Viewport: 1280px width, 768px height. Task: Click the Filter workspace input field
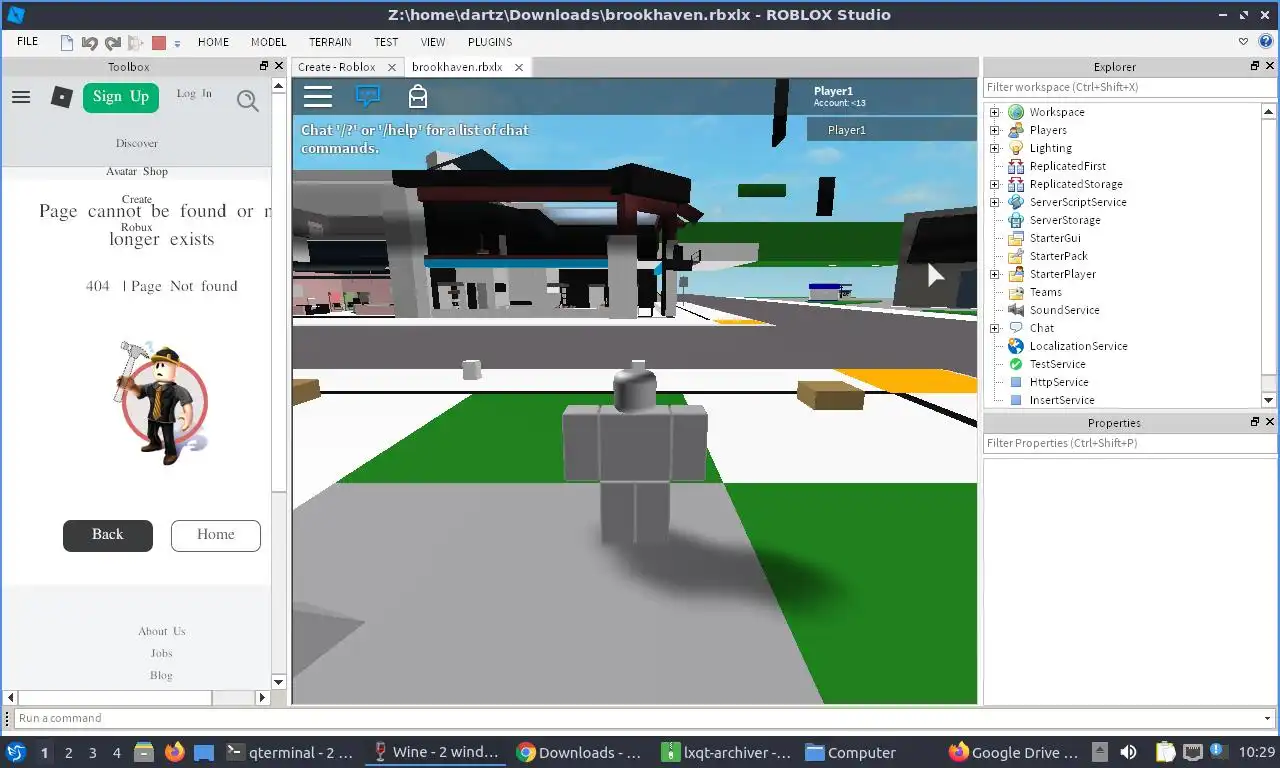1130,87
